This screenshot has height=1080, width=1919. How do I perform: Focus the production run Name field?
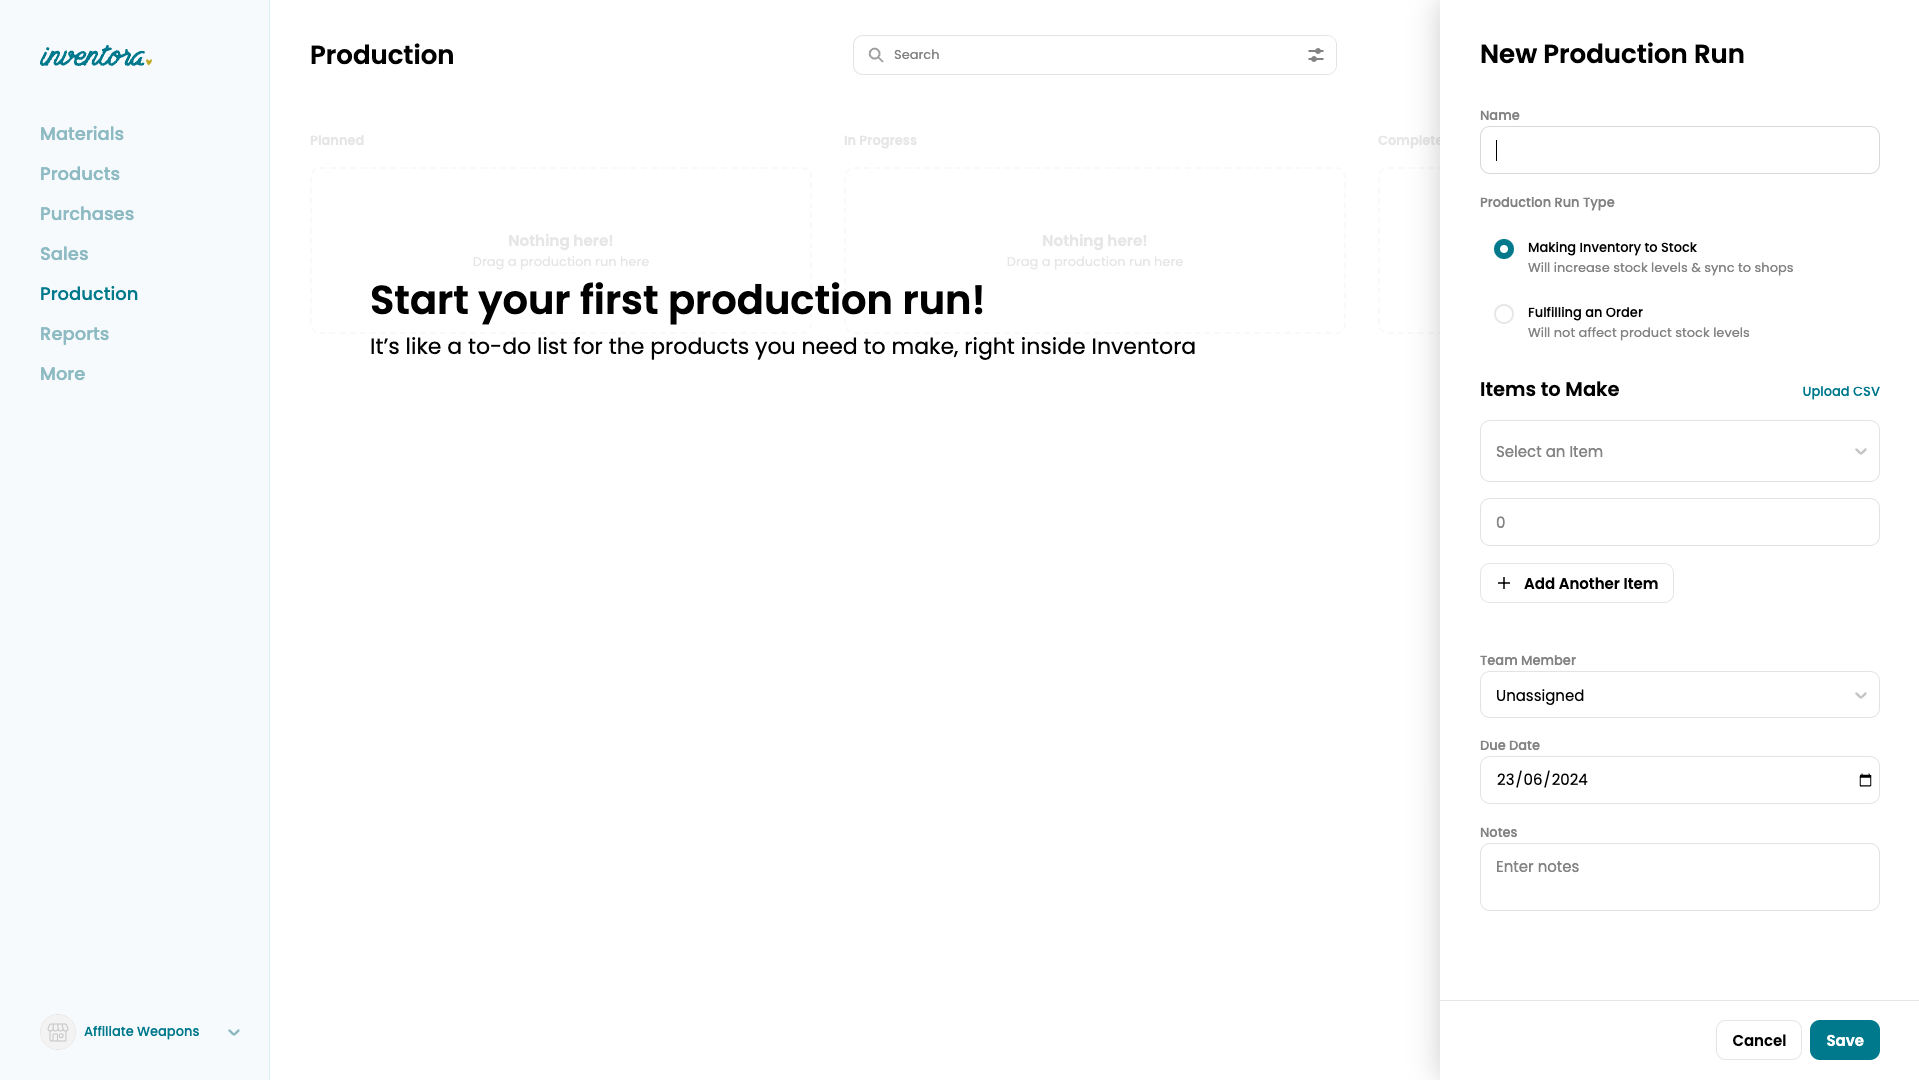1679,150
